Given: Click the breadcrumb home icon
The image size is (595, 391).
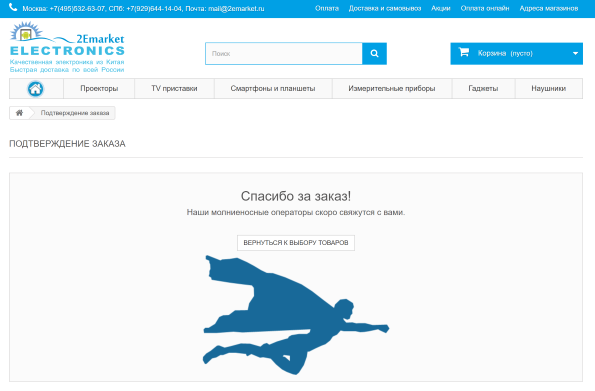Looking at the screenshot, I should pyautogui.click(x=19, y=113).
